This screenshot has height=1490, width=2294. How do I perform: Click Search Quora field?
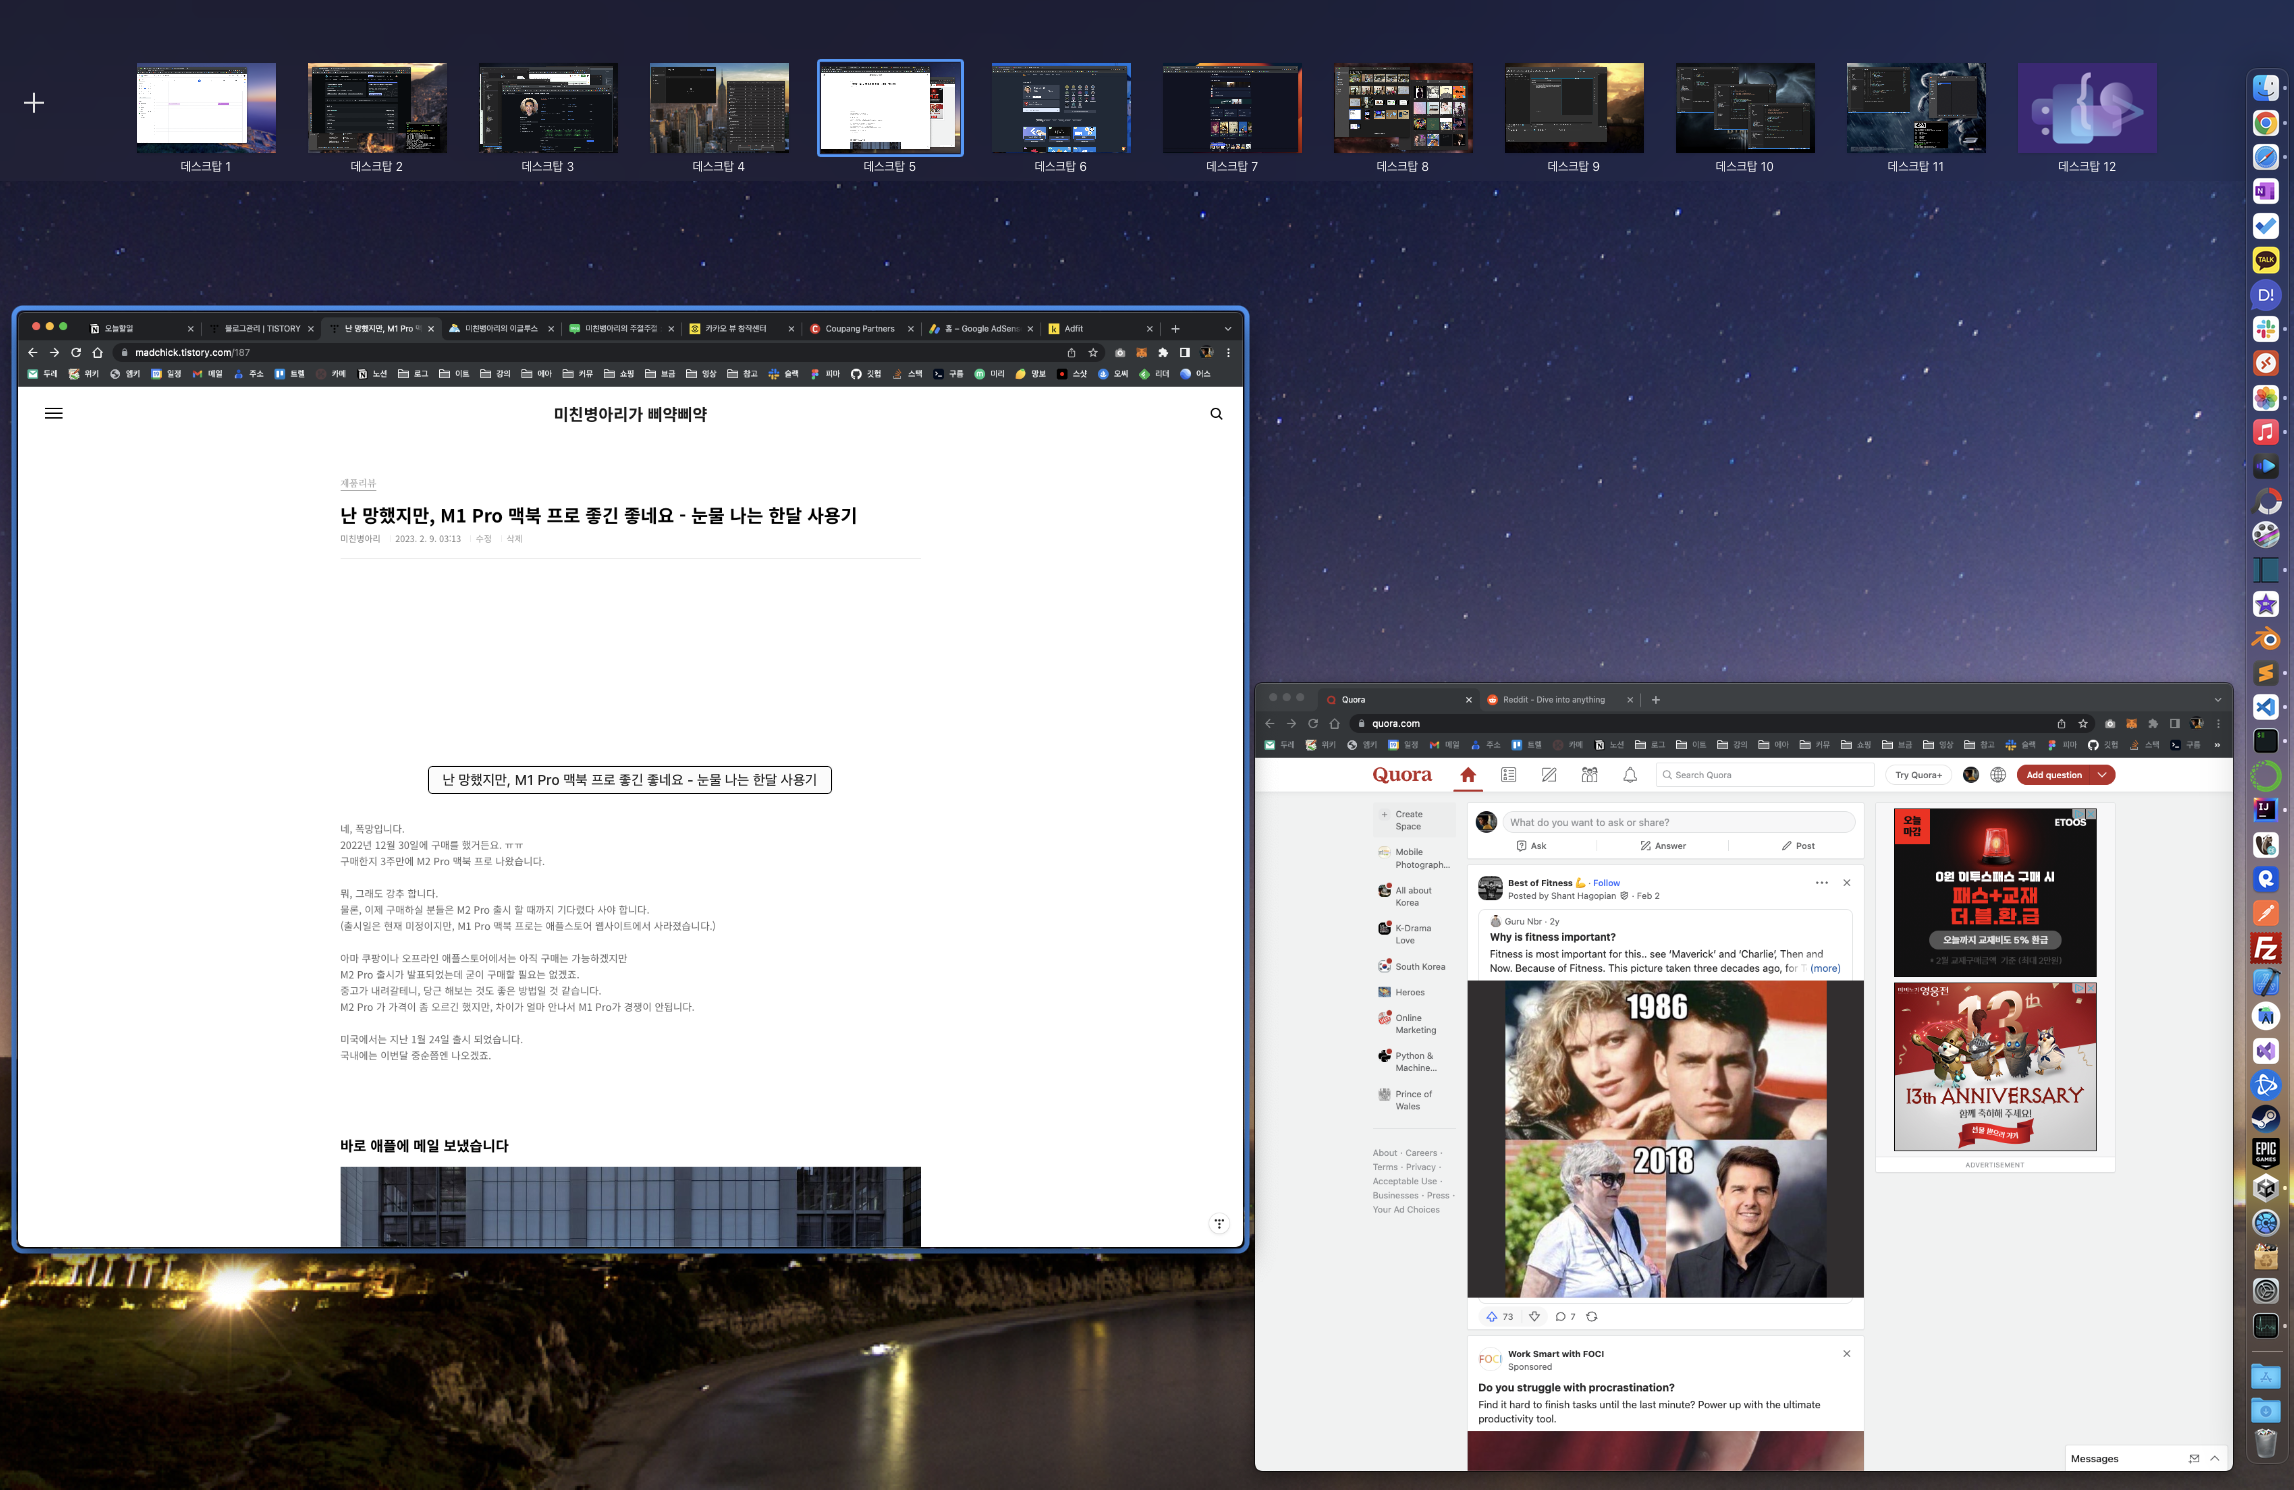coord(1766,775)
